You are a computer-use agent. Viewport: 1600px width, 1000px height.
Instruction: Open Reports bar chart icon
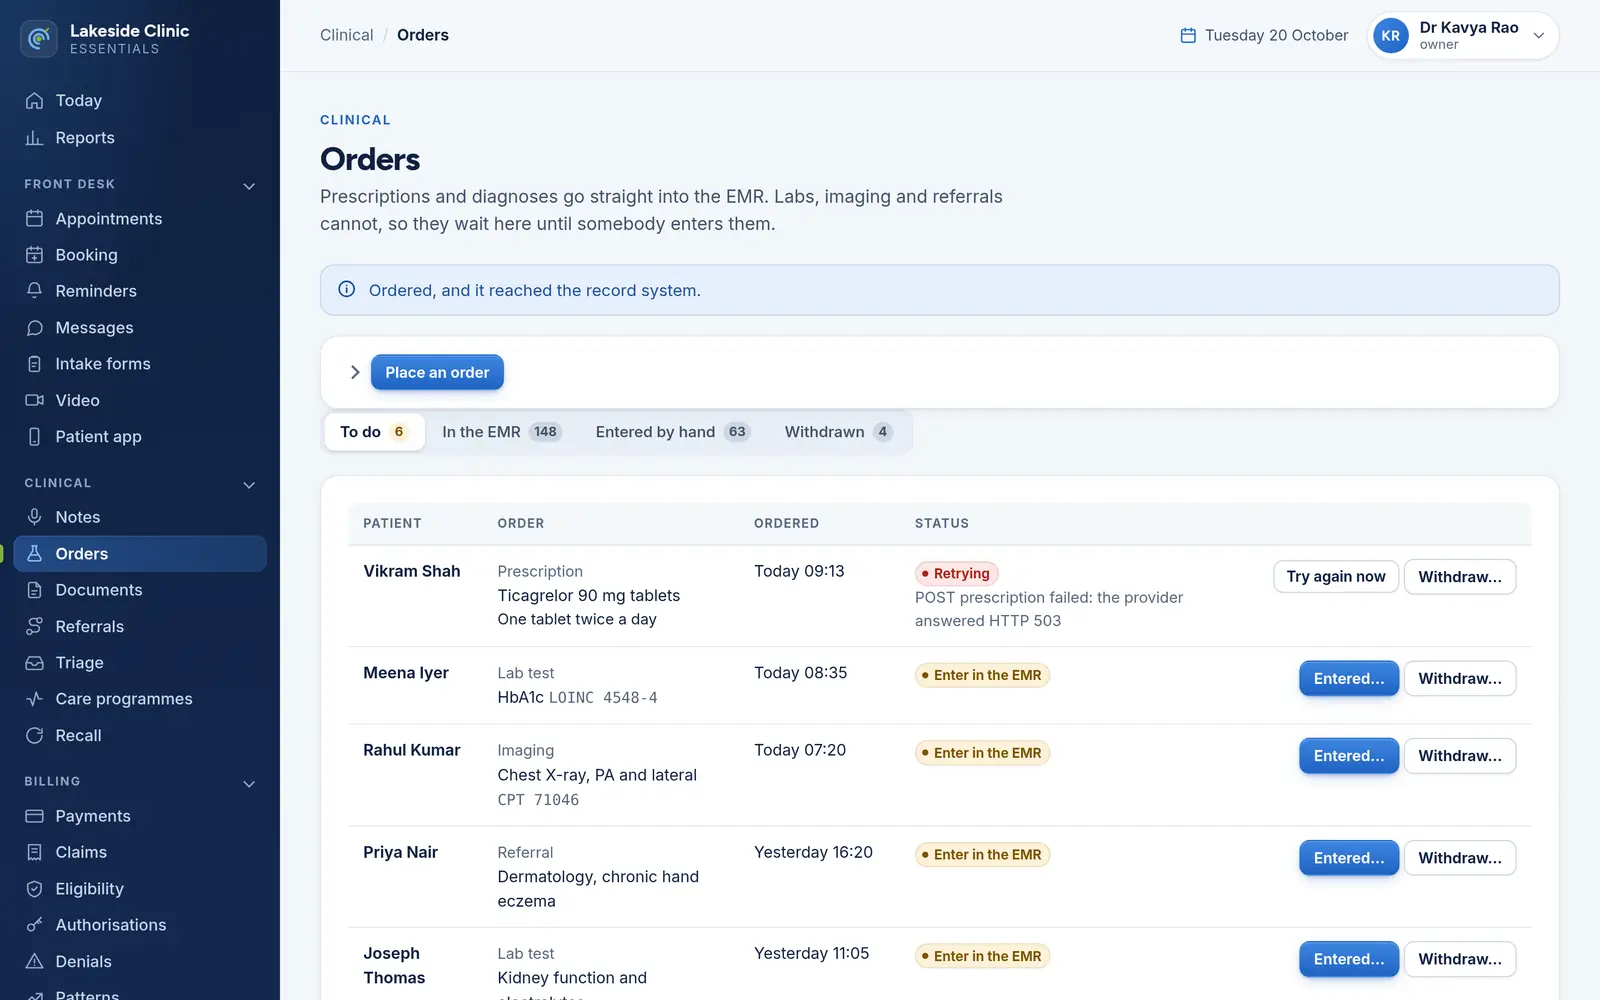(34, 138)
